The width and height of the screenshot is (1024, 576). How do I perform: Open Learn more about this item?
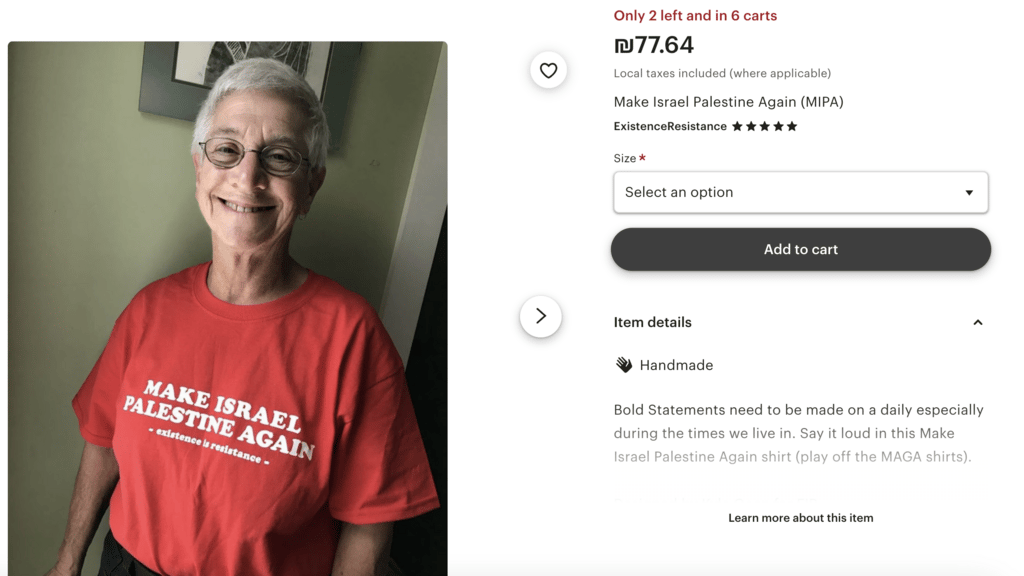[801, 518]
